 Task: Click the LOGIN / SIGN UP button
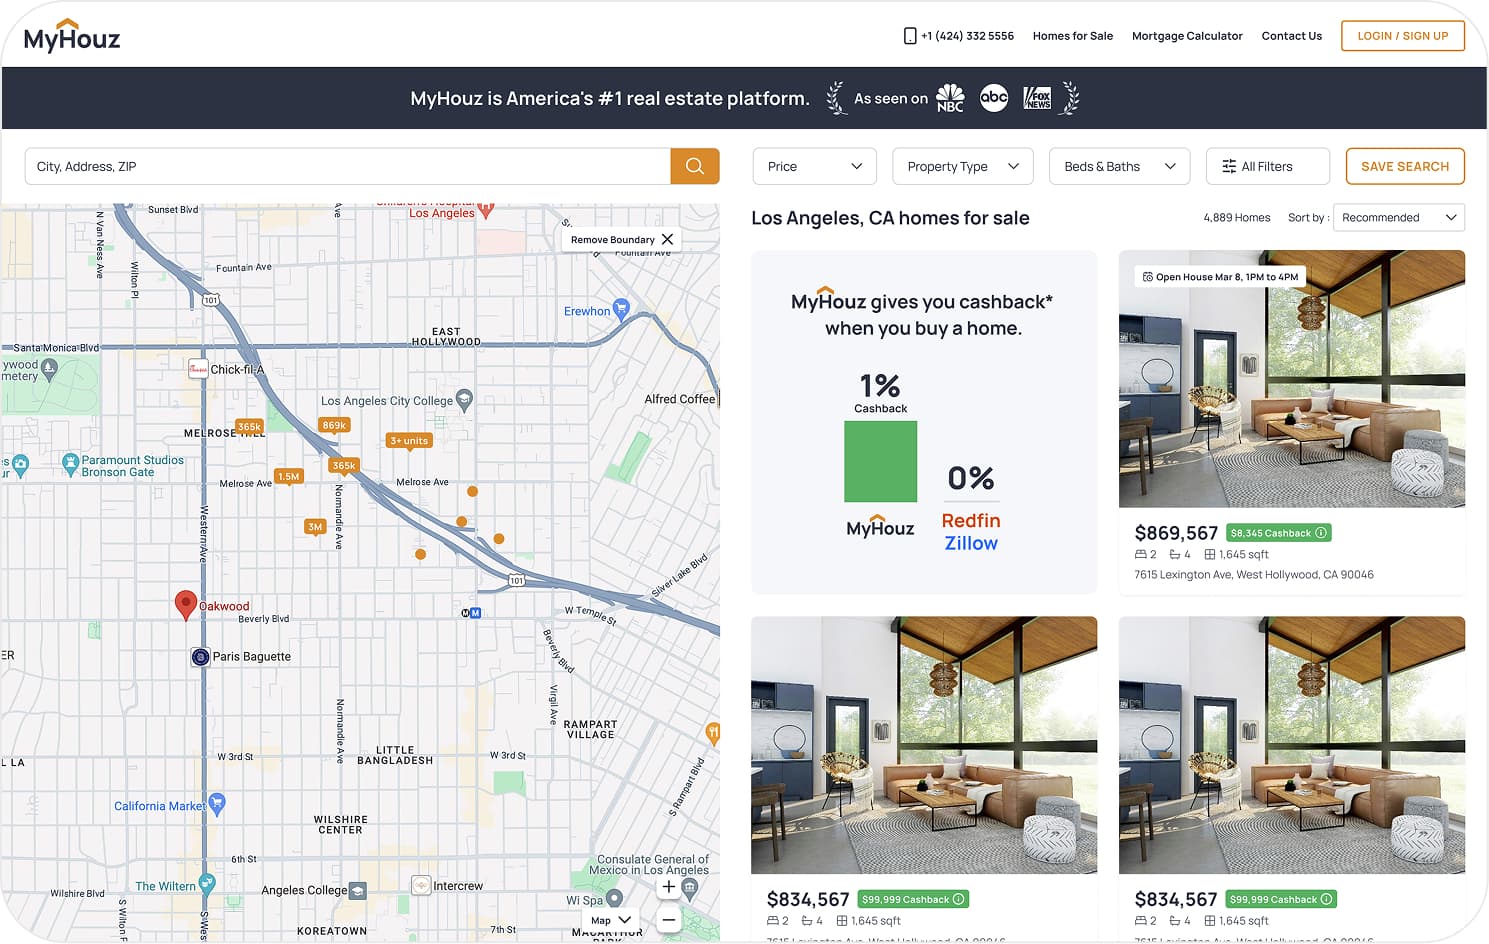1402,36
